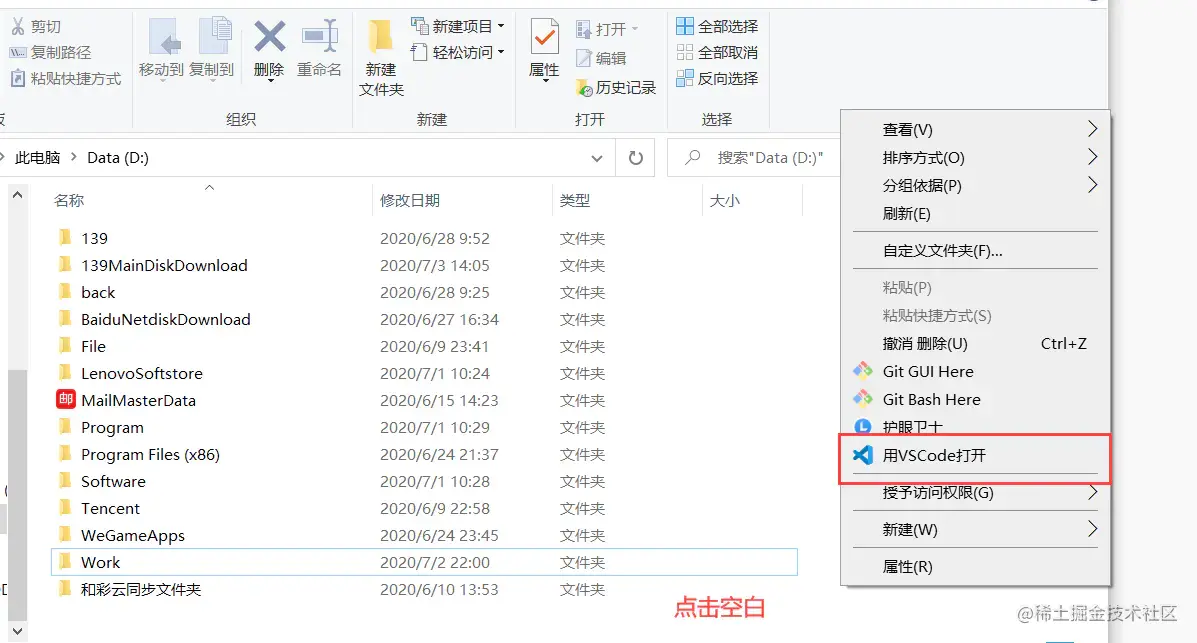Click the 重命名 rename icon
The image size is (1197, 643).
(320, 36)
